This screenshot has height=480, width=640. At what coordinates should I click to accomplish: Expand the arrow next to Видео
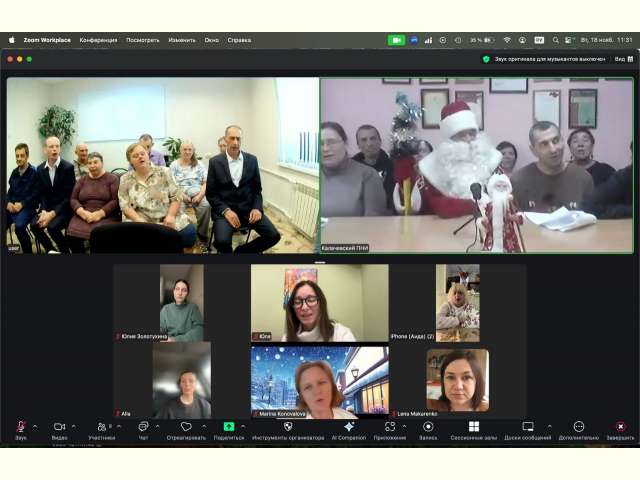(74, 426)
